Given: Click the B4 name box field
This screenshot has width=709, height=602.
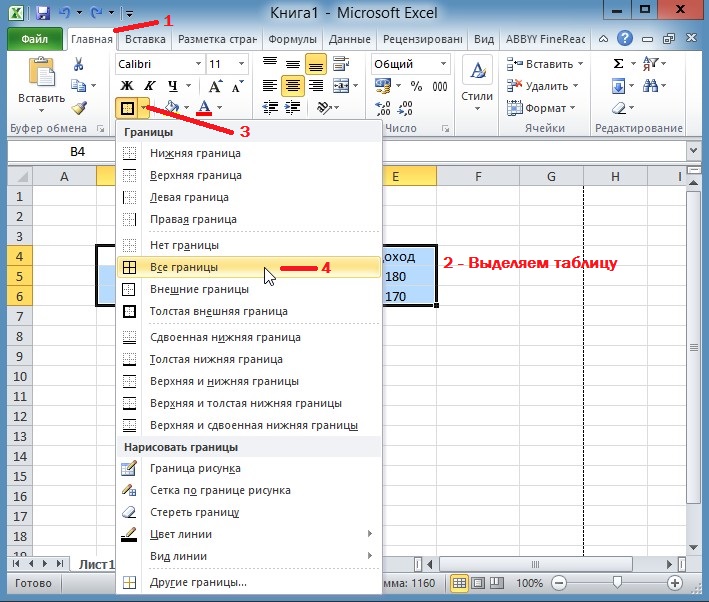Looking at the screenshot, I should [62, 152].
